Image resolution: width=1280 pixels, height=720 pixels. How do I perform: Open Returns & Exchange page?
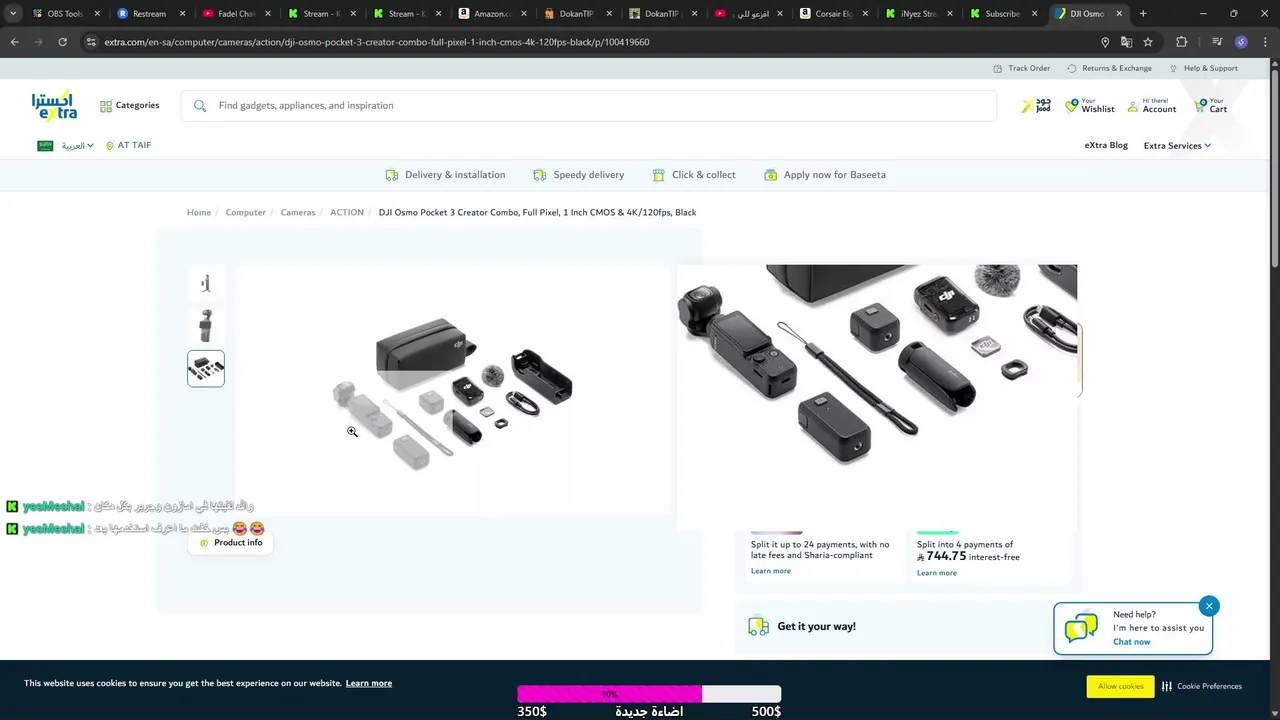(x=1109, y=68)
